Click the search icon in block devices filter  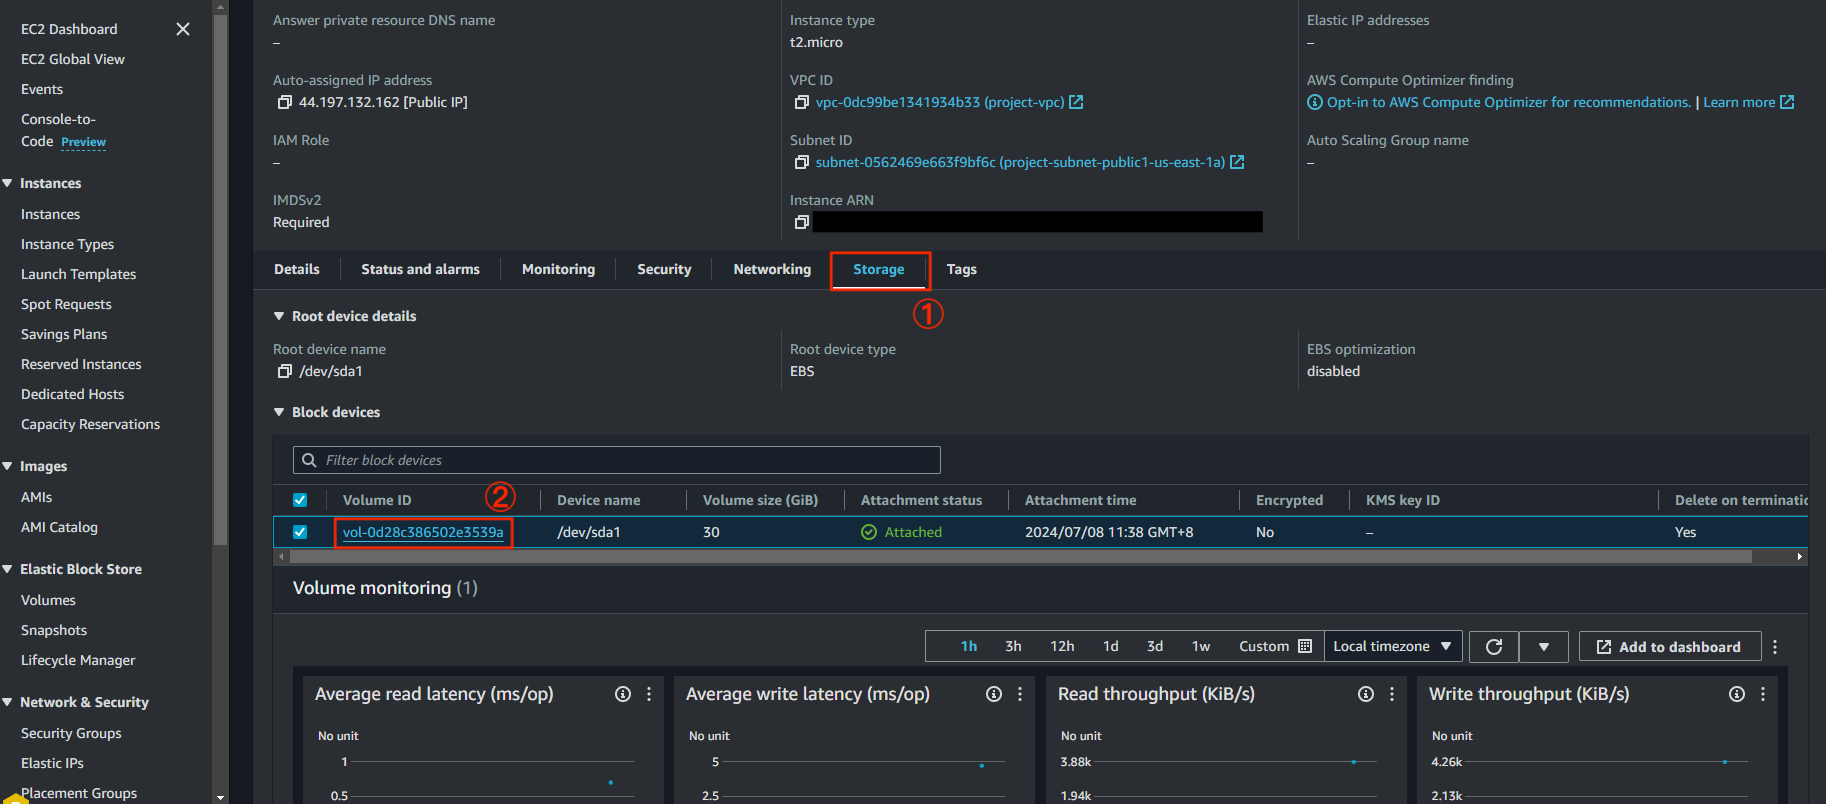tap(309, 460)
